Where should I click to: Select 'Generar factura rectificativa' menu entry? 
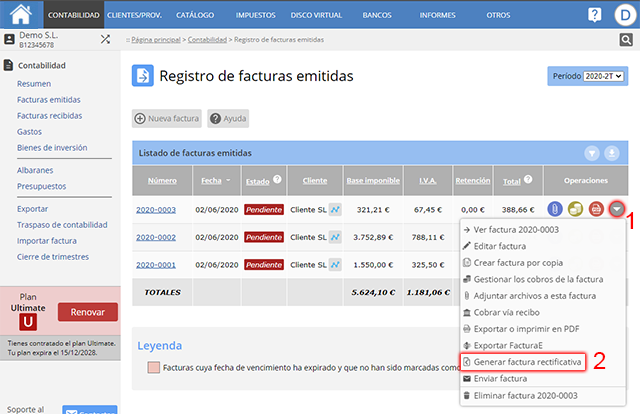(525, 361)
